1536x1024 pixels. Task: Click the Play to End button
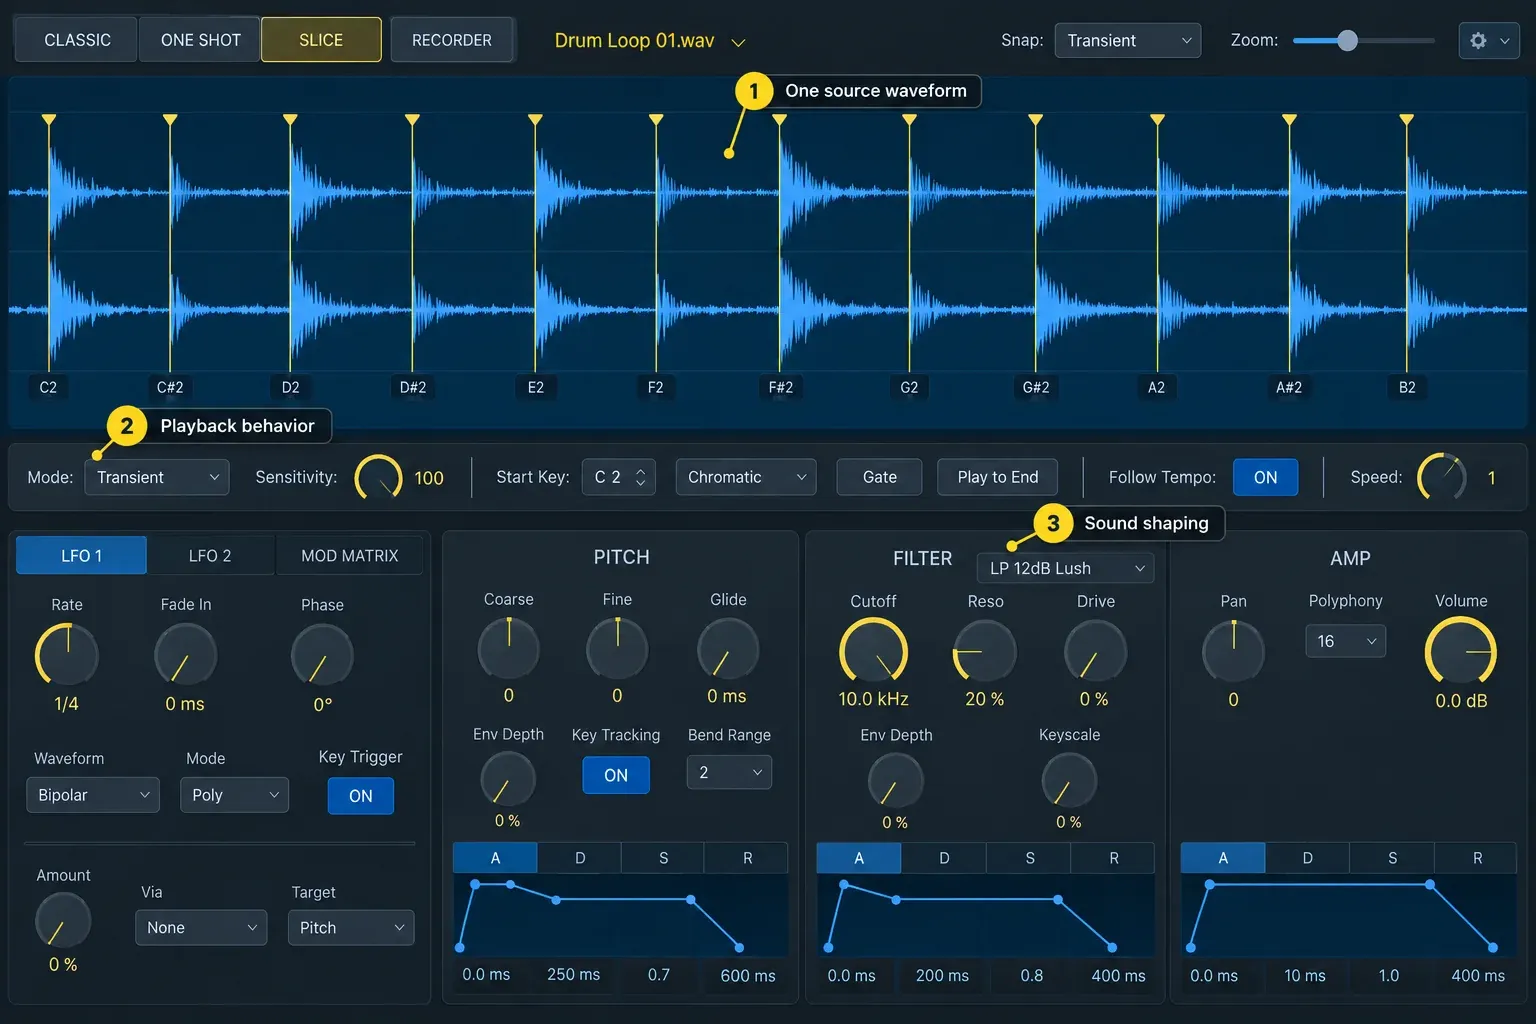click(x=998, y=477)
